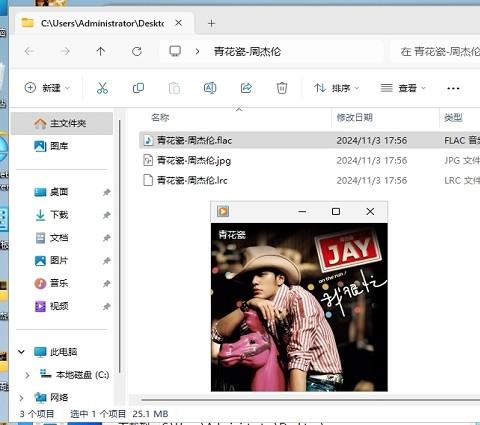This screenshot has height=425, width=480.
Task: Click the blank page icon of lrc file
Action: point(148,180)
